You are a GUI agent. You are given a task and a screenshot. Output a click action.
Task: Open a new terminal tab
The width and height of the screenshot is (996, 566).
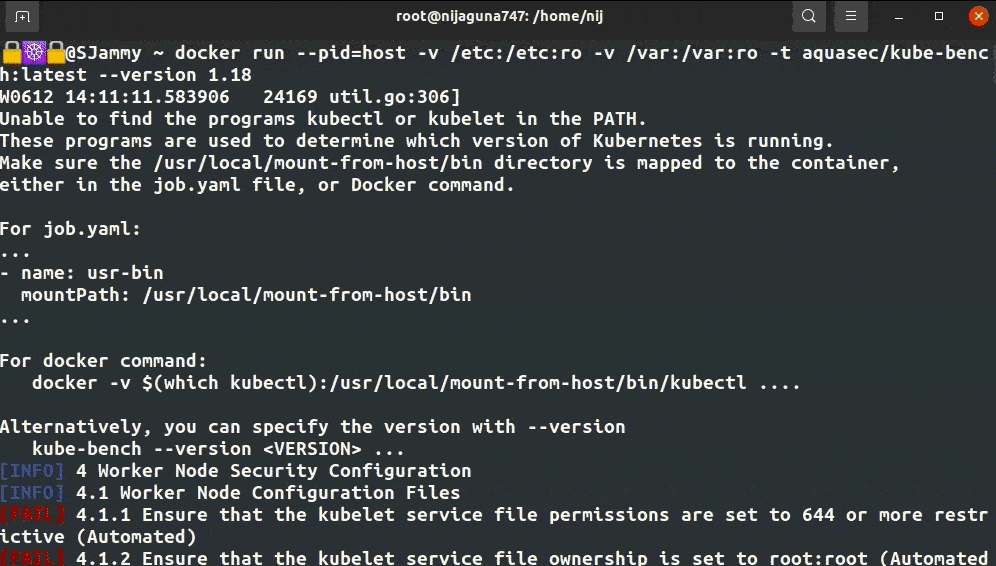[22, 17]
